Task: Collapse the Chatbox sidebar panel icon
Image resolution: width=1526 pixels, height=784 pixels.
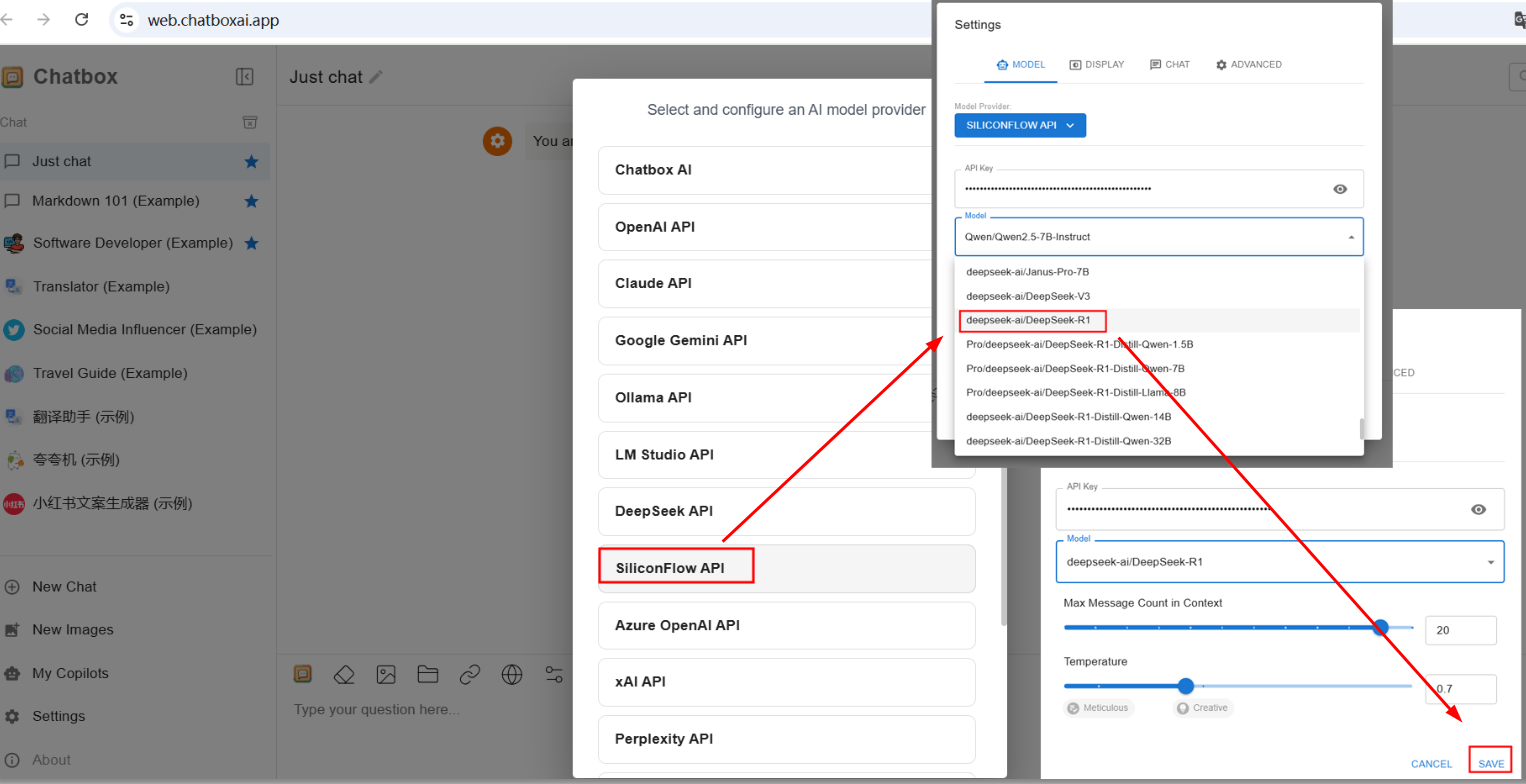Action: click(x=244, y=77)
